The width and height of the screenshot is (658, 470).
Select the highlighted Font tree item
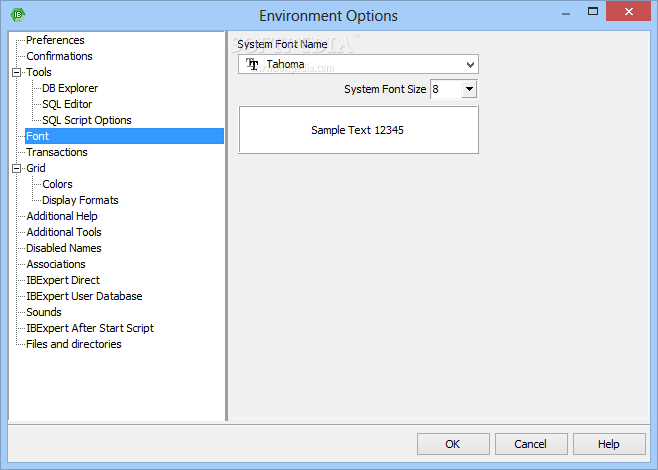click(x=124, y=136)
